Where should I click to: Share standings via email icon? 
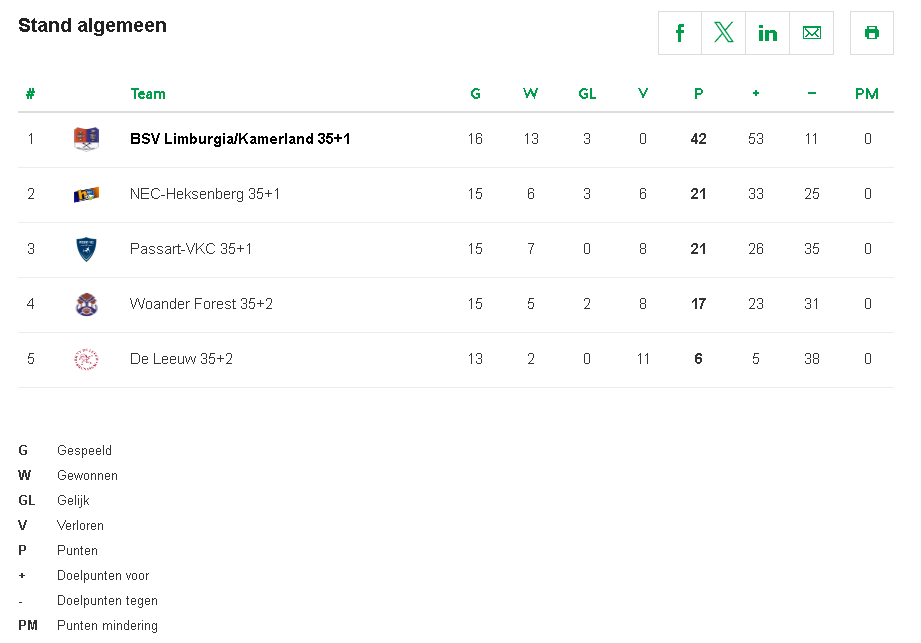(x=812, y=33)
